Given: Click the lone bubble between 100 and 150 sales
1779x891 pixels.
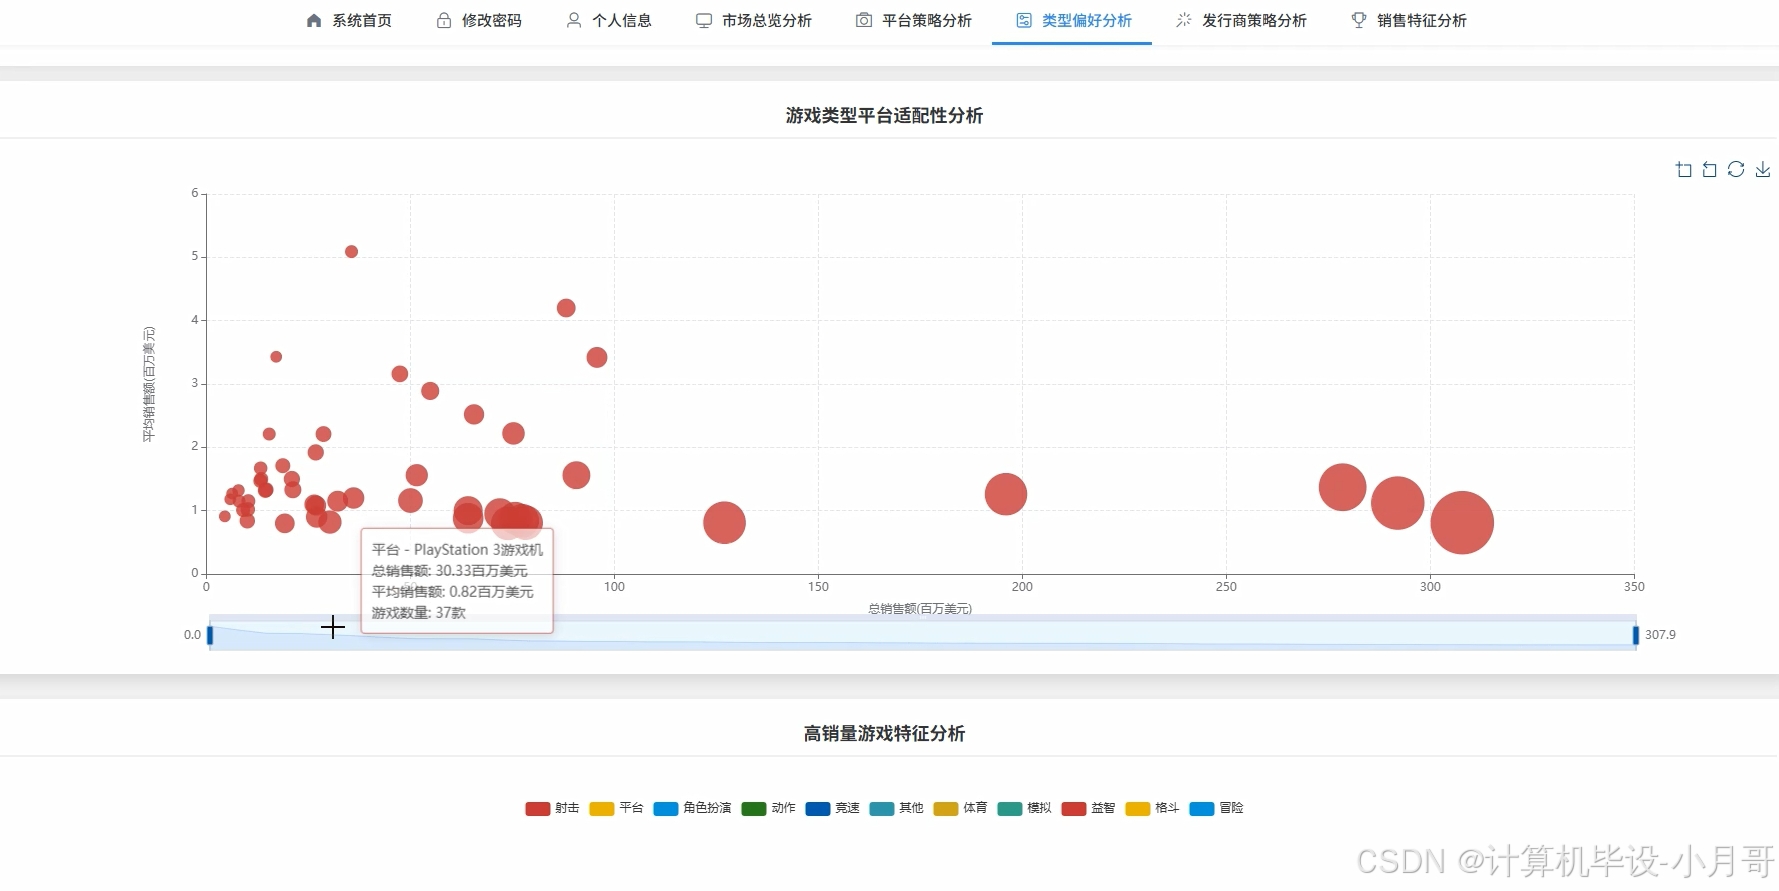Looking at the screenshot, I should tap(725, 522).
